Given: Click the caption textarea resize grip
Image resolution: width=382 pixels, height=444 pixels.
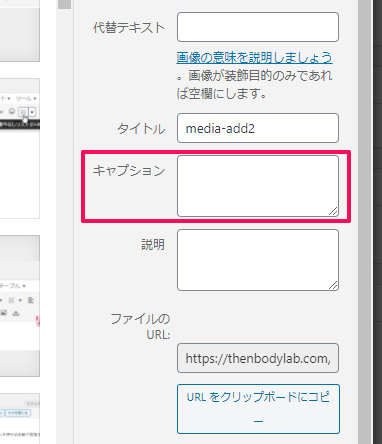Looking at the screenshot, I should coord(333,211).
